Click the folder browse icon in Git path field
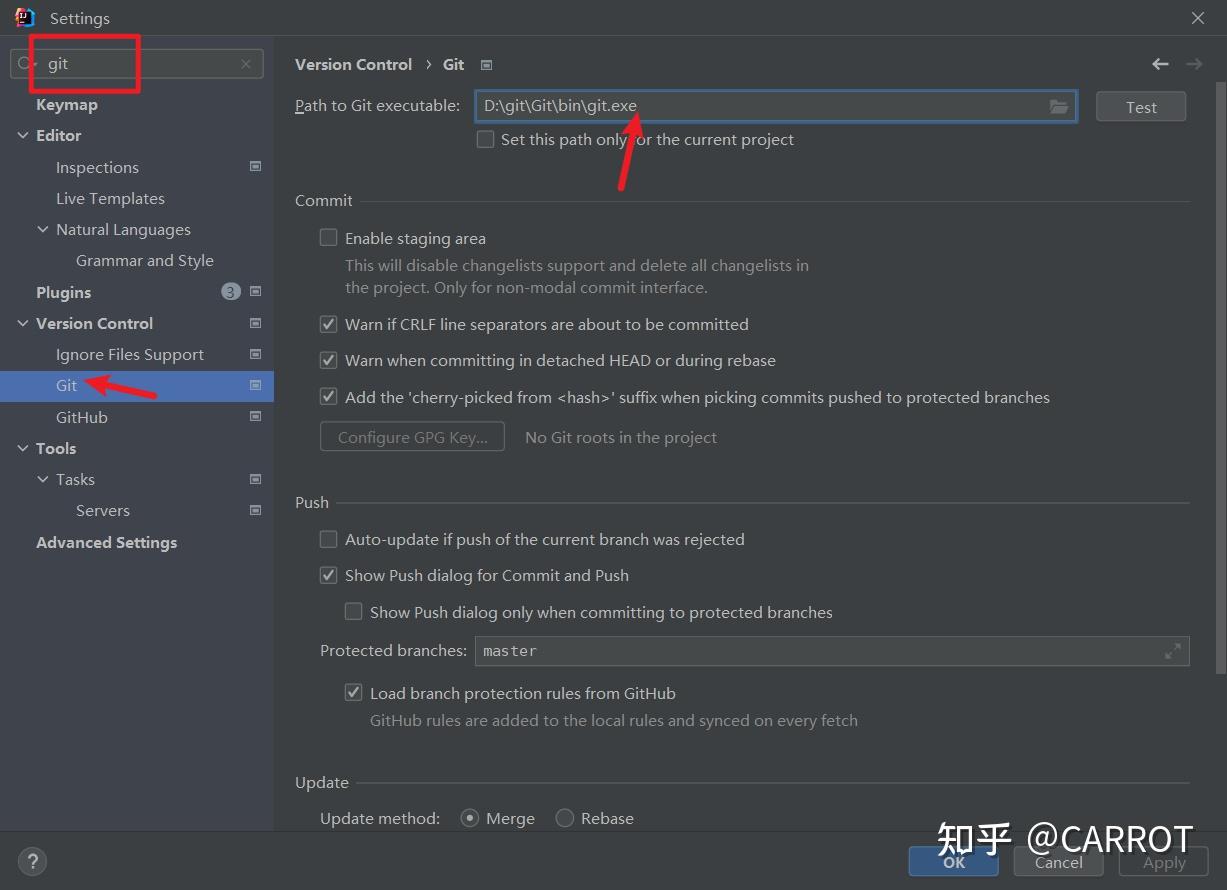Image resolution: width=1227 pixels, height=890 pixels. coord(1059,107)
